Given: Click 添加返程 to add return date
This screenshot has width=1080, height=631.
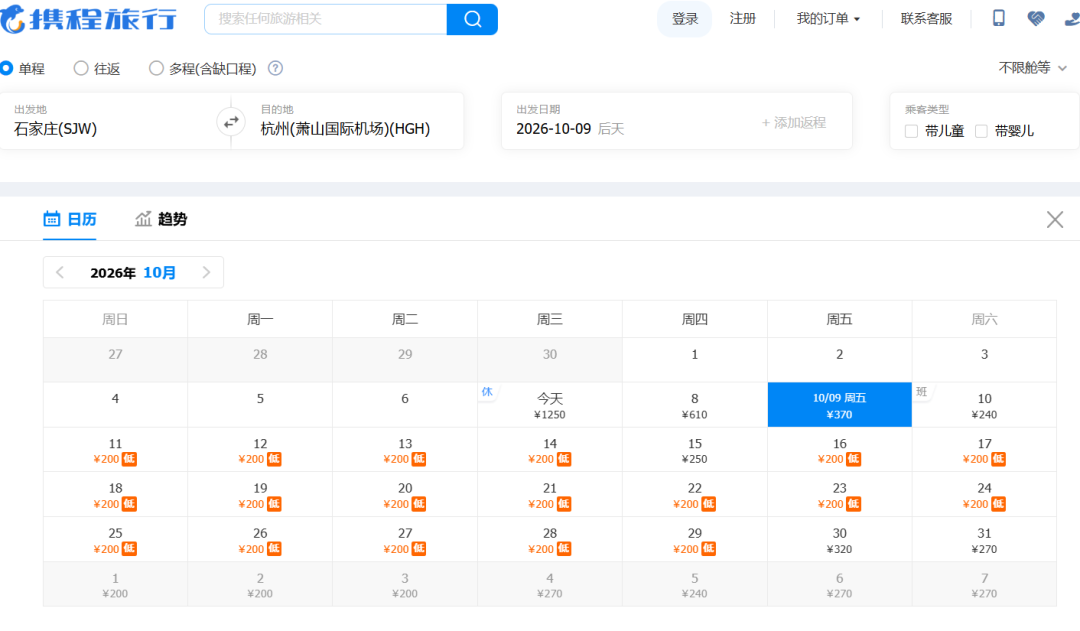Looking at the screenshot, I should (x=793, y=123).
